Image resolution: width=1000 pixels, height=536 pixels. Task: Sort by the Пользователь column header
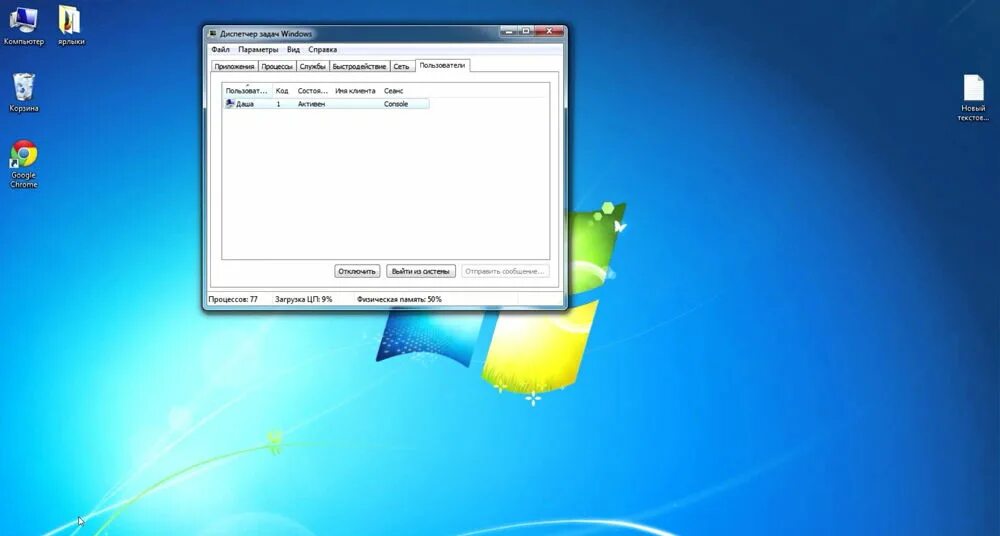[247, 91]
